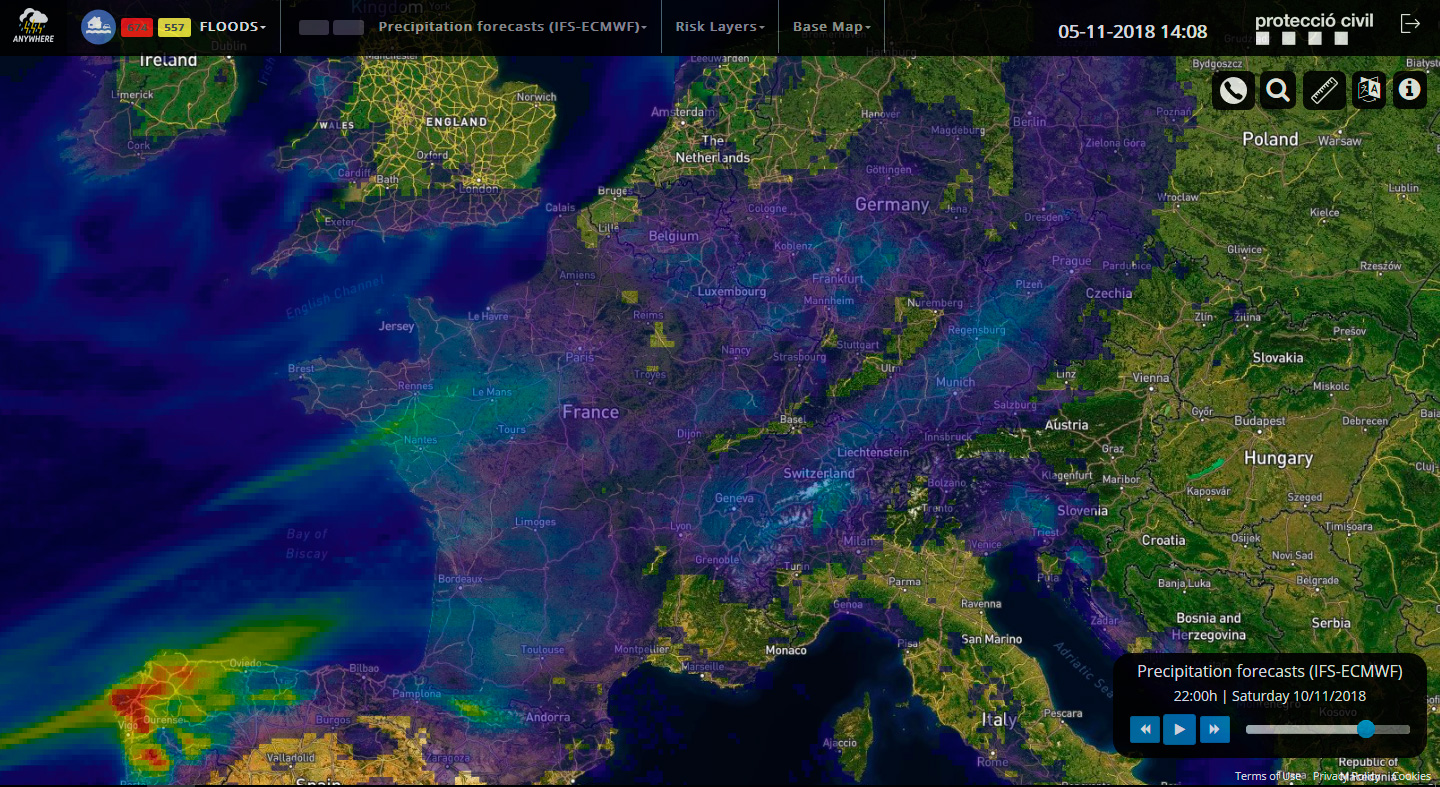Click the blue flood house icon
This screenshot has width=1440, height=787.
pos(98,27)
